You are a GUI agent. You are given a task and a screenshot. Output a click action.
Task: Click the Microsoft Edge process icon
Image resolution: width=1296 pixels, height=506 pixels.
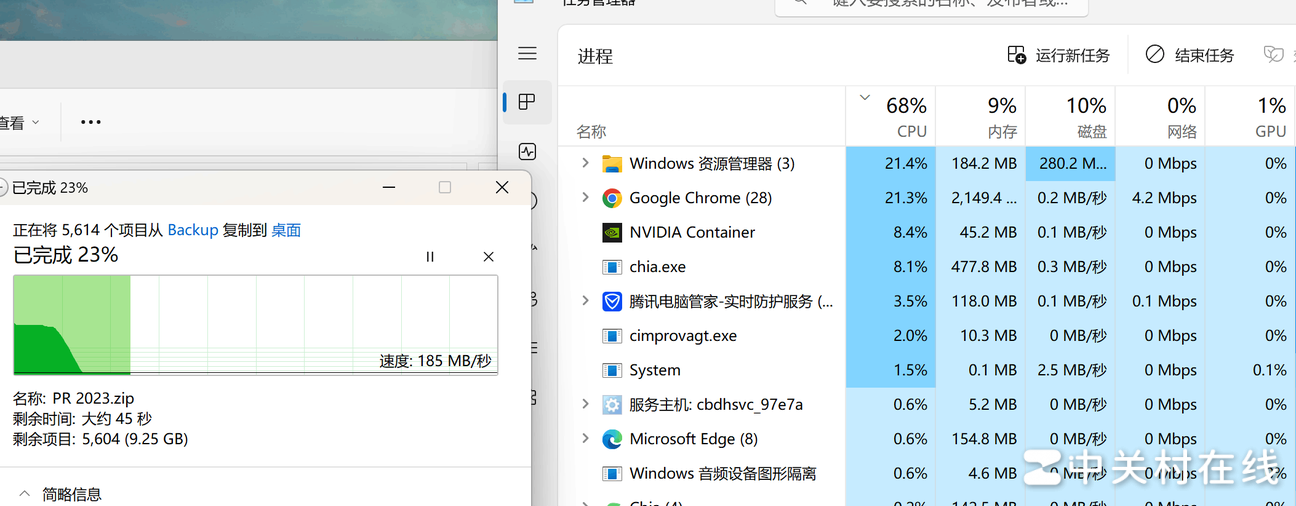pyautogui.click(x=612, y=439)
